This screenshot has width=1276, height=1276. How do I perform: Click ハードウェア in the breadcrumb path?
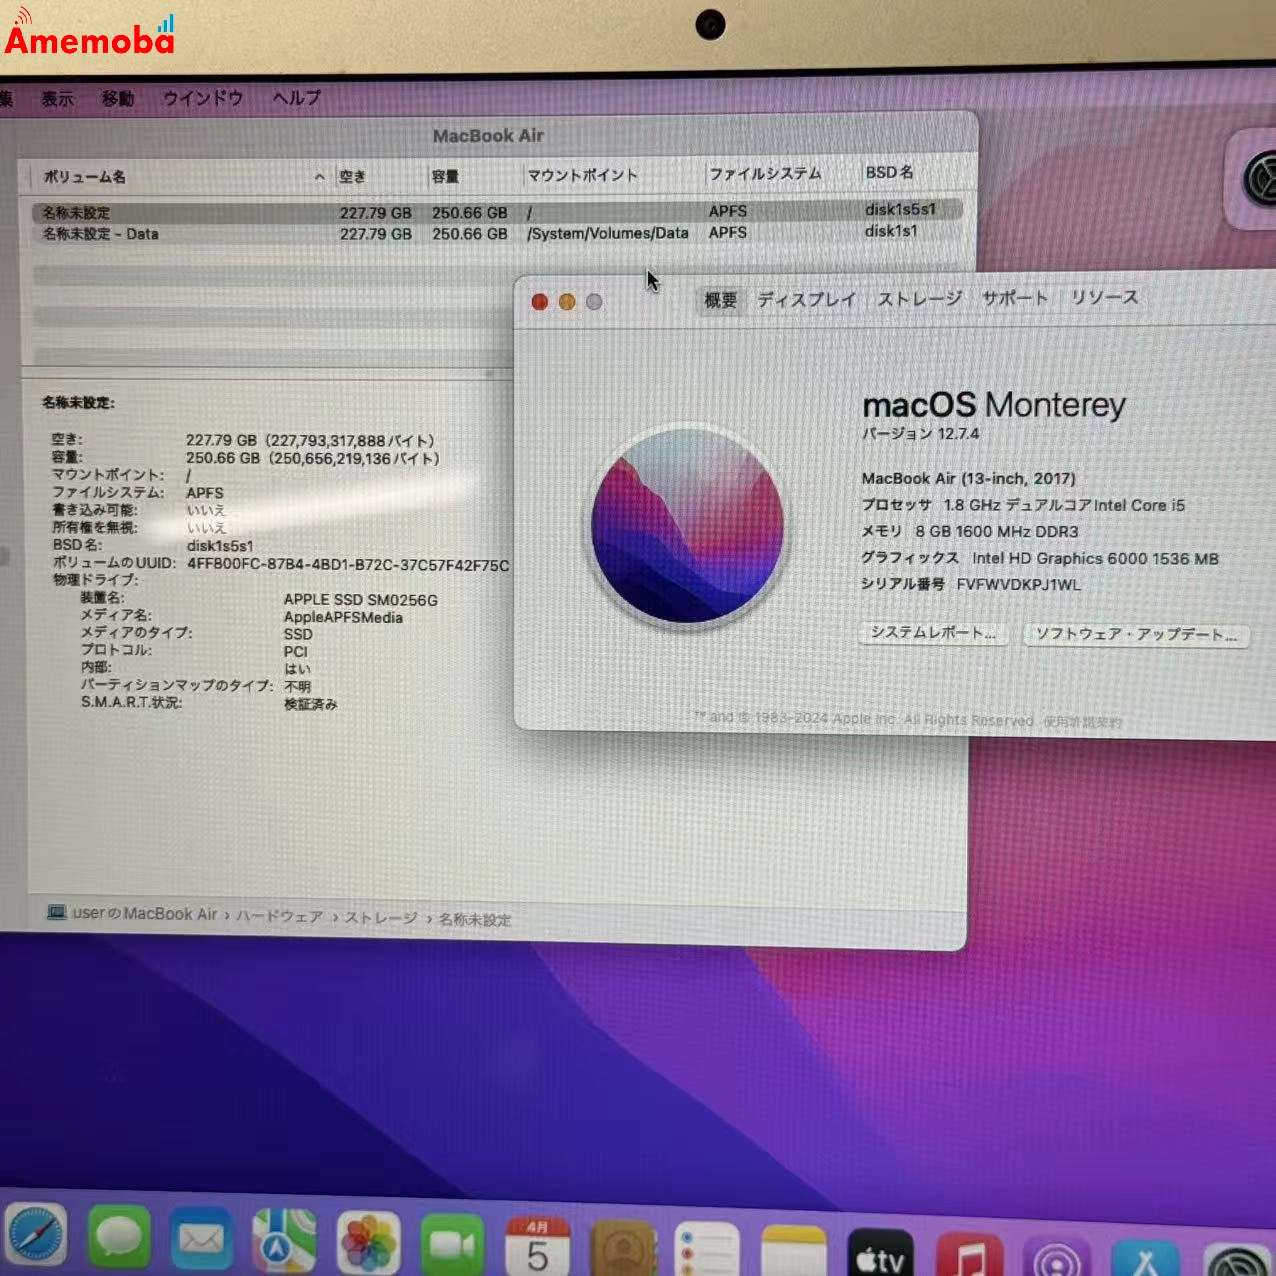pyautogui.click(x=281, y=917)
